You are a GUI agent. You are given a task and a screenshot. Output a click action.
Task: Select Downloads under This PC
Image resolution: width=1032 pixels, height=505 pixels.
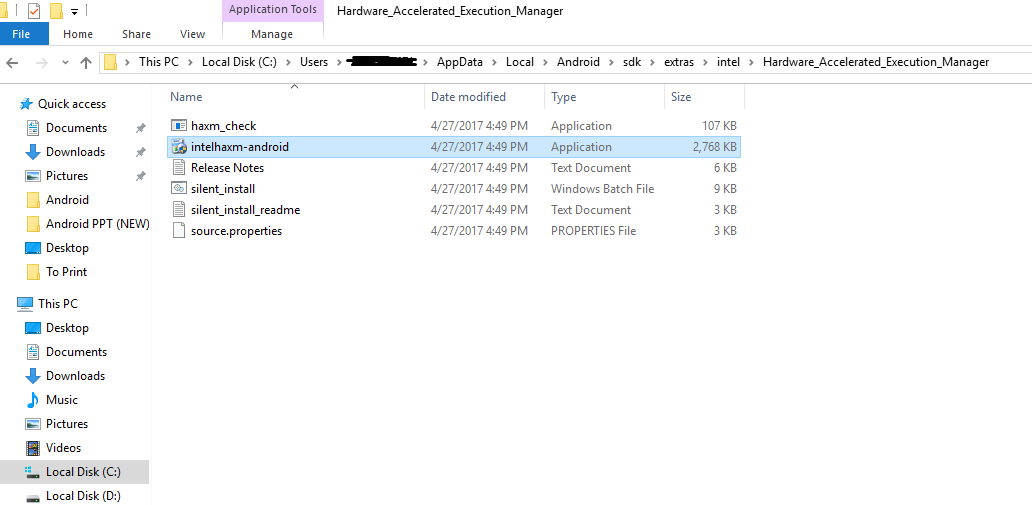pyautogui.click(x=75, y=376)
